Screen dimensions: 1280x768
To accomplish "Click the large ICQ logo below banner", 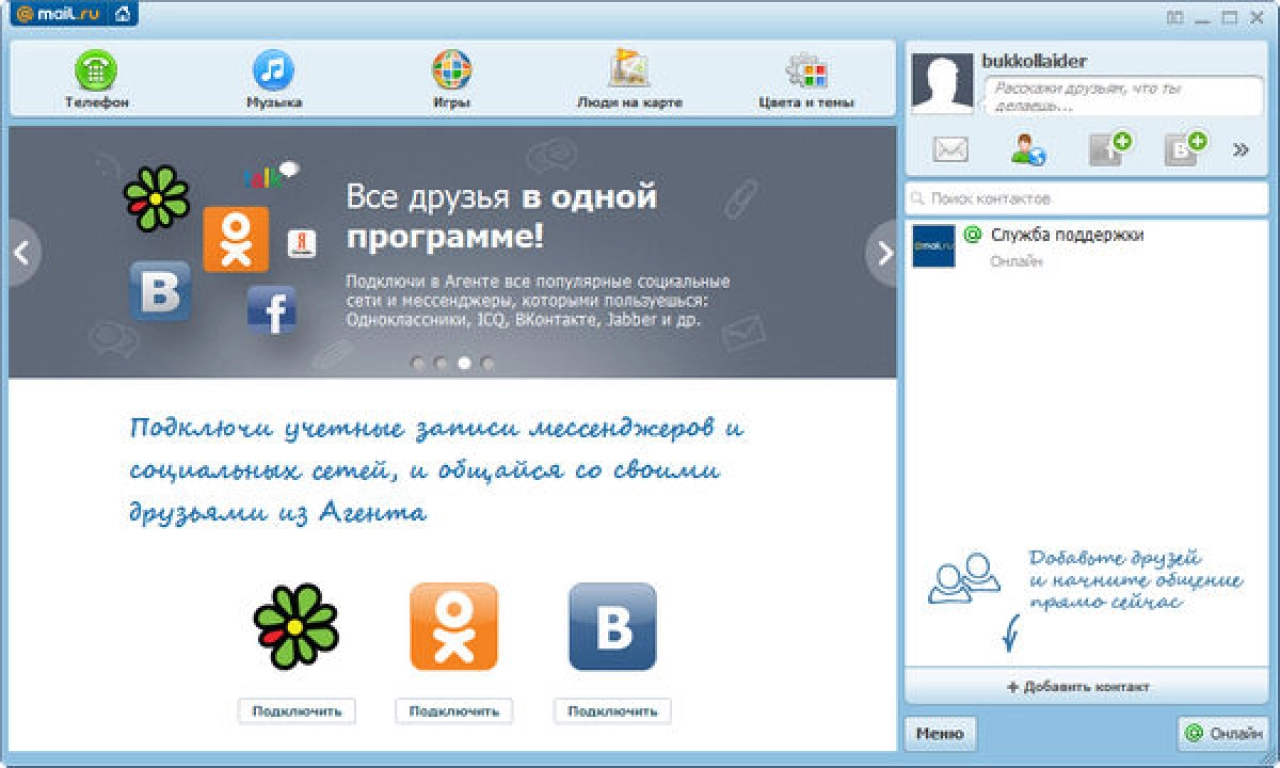I will tap(296, 626).
